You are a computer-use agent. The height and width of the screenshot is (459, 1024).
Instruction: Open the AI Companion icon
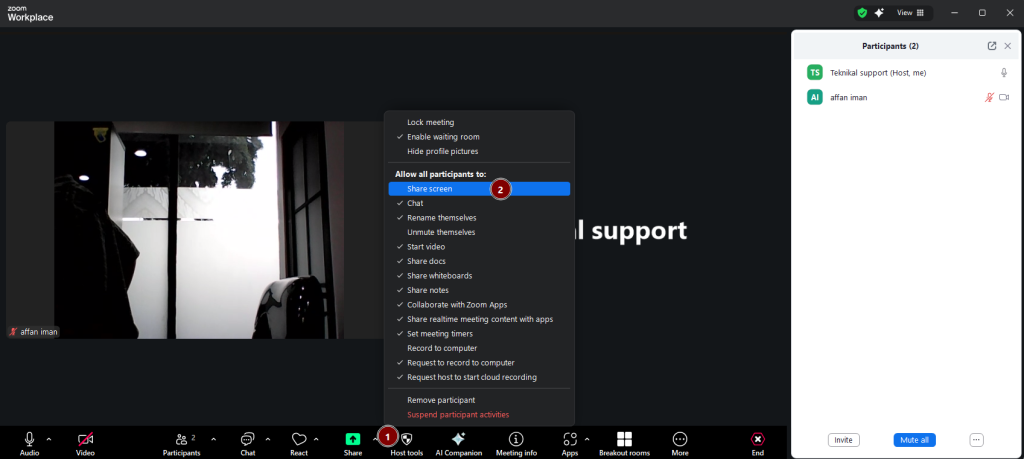point(459,439)
